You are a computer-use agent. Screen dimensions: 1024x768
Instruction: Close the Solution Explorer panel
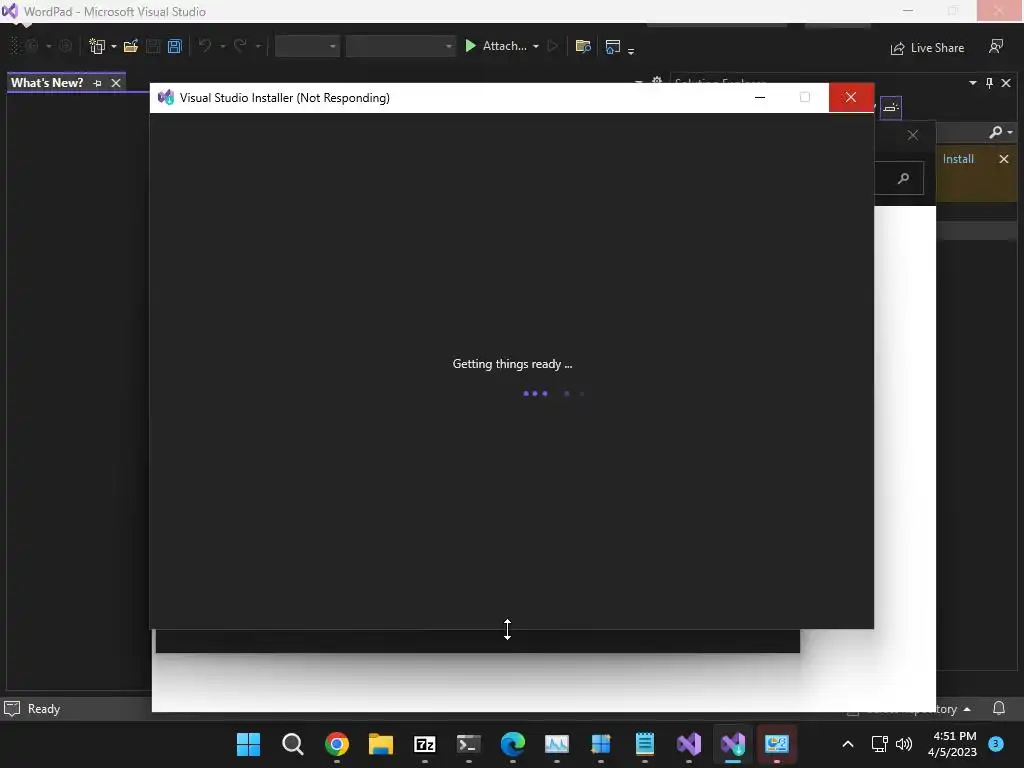click(x=1006, y=83)
